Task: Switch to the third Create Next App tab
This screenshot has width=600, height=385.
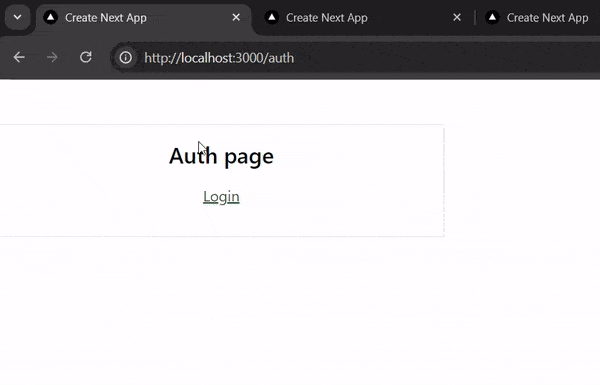Action: (540, 18)
